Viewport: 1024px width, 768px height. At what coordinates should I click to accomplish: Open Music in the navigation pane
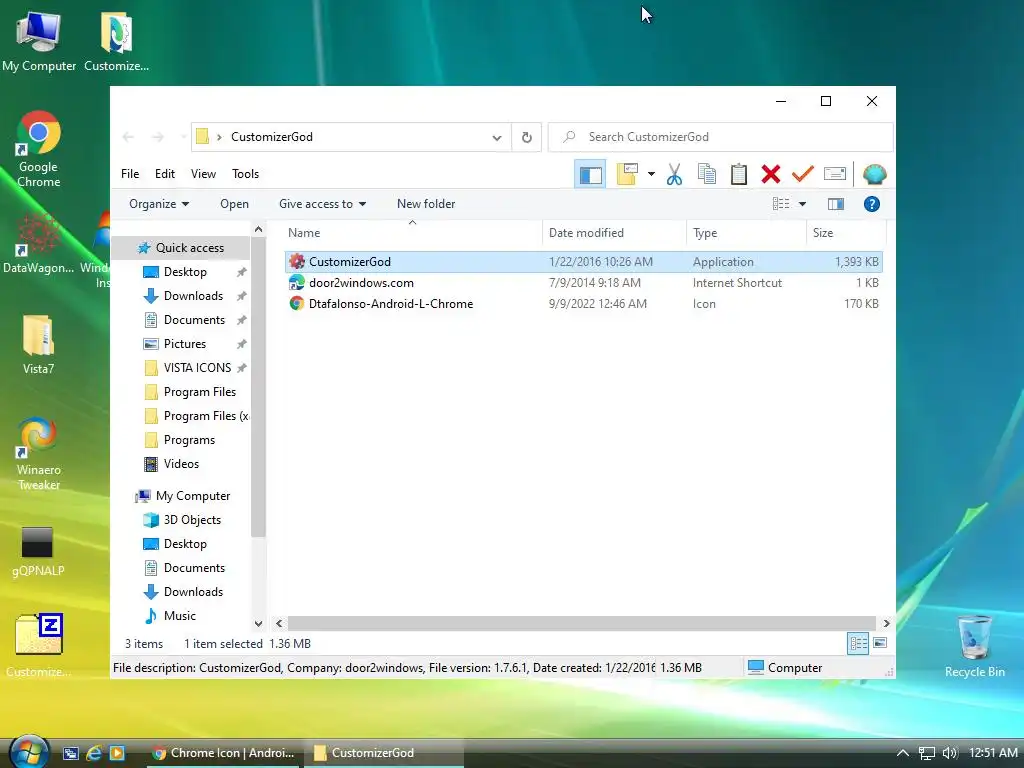coord(180,616)
